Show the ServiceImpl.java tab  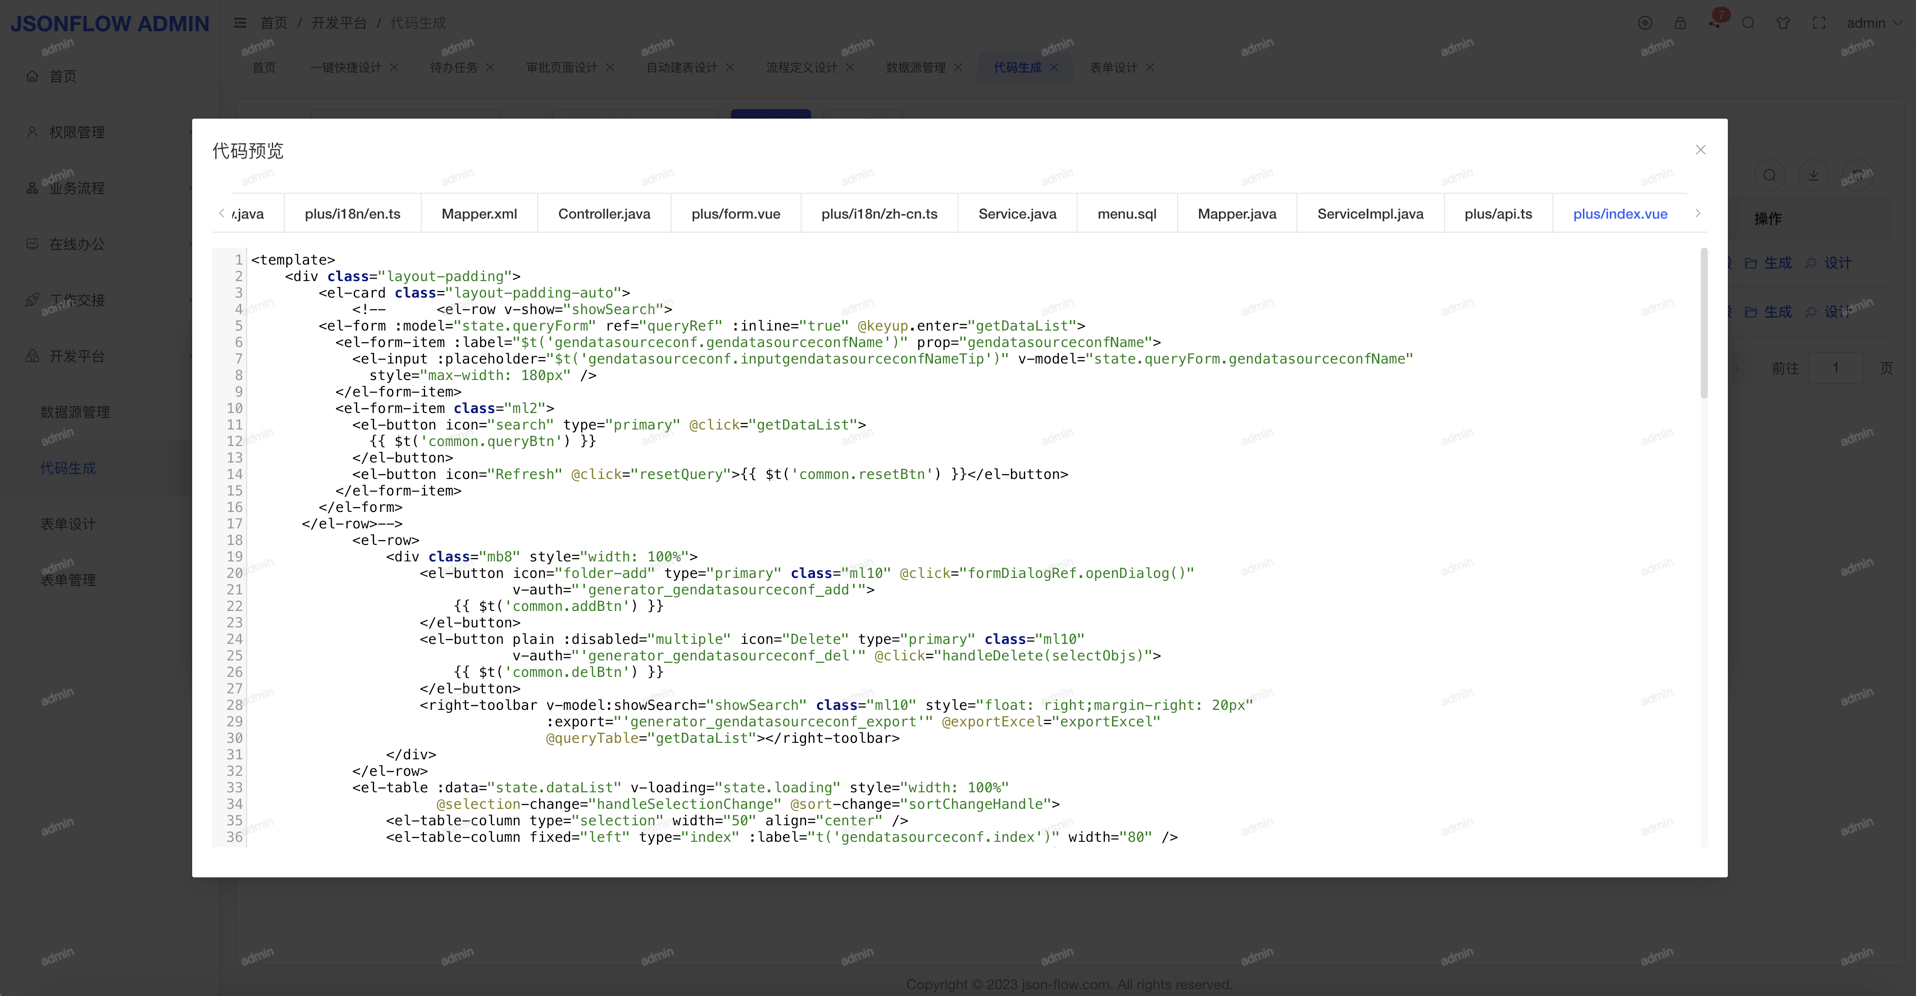point(1370,214)
